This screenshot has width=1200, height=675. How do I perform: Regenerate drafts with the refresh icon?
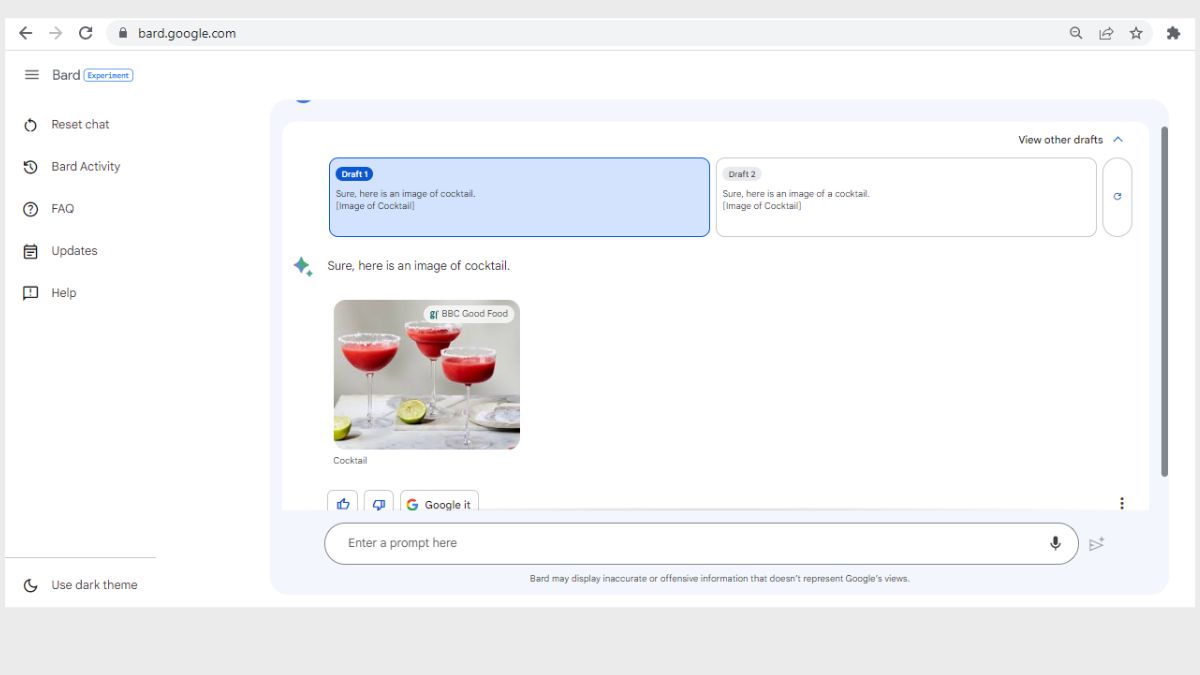click(x=1117, y=197)
